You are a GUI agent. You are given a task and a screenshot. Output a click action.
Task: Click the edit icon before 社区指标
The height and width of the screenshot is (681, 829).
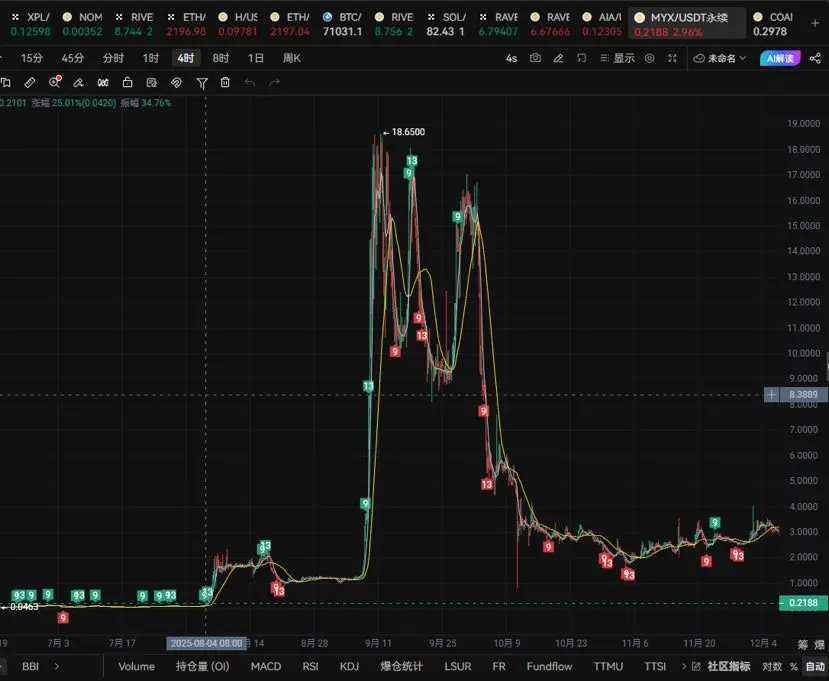coord(696,666)
